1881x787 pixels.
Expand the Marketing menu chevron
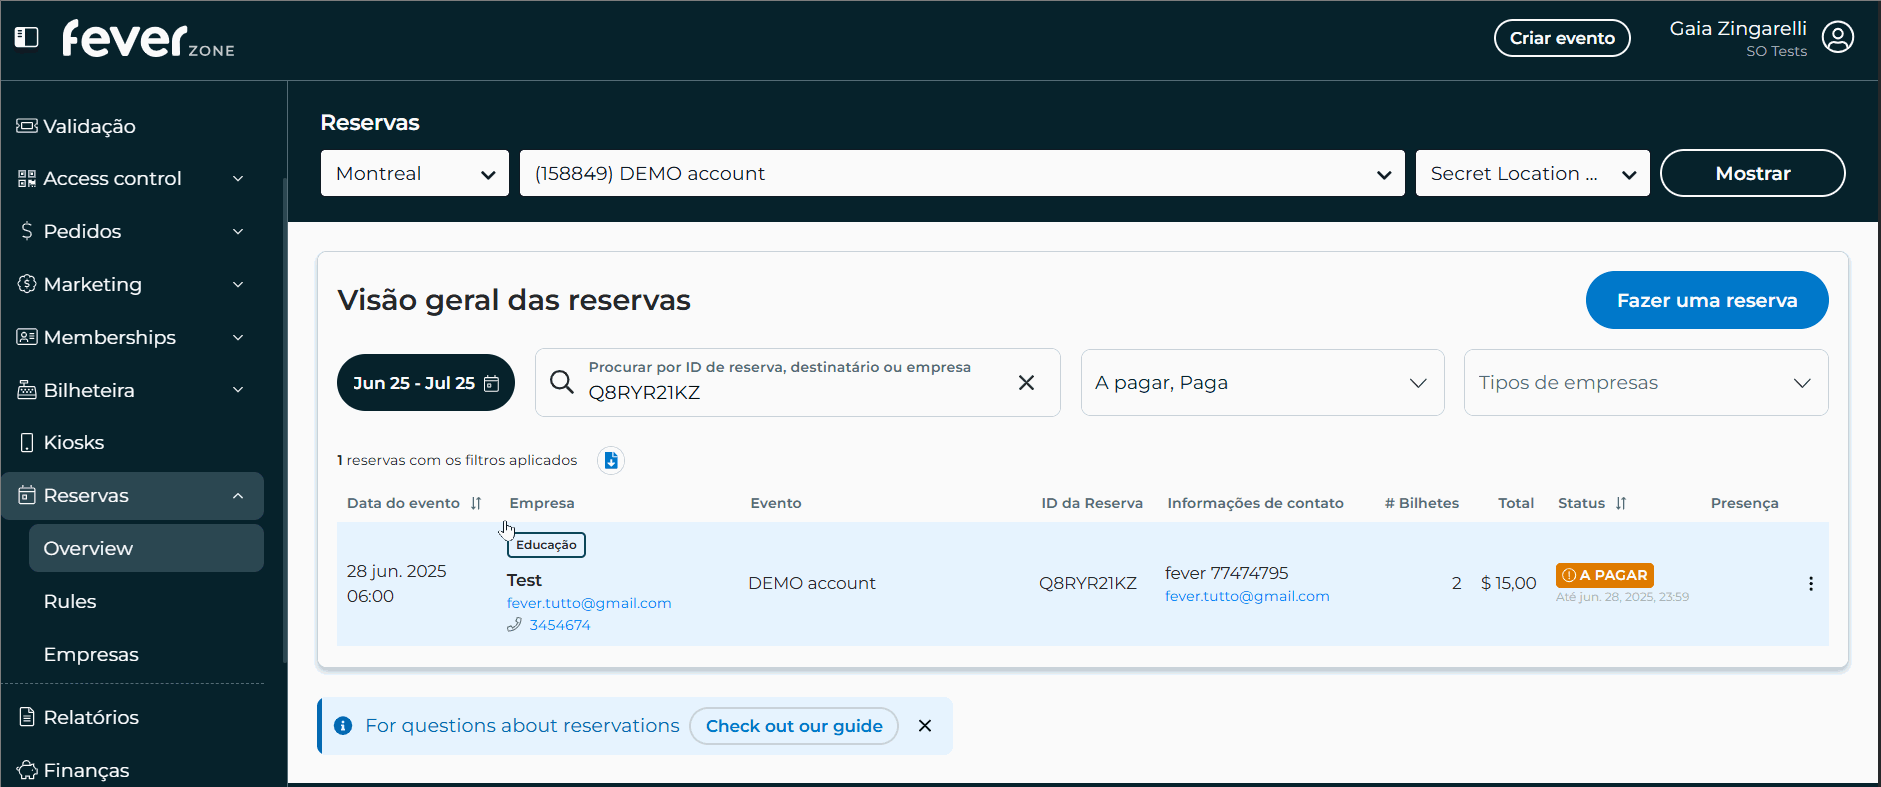point(238,284)
